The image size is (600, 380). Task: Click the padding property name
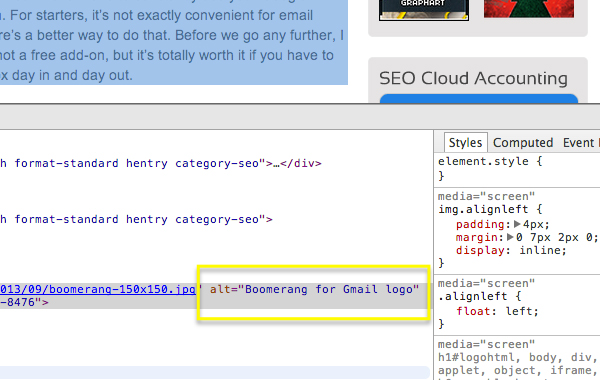pos(480,224)
